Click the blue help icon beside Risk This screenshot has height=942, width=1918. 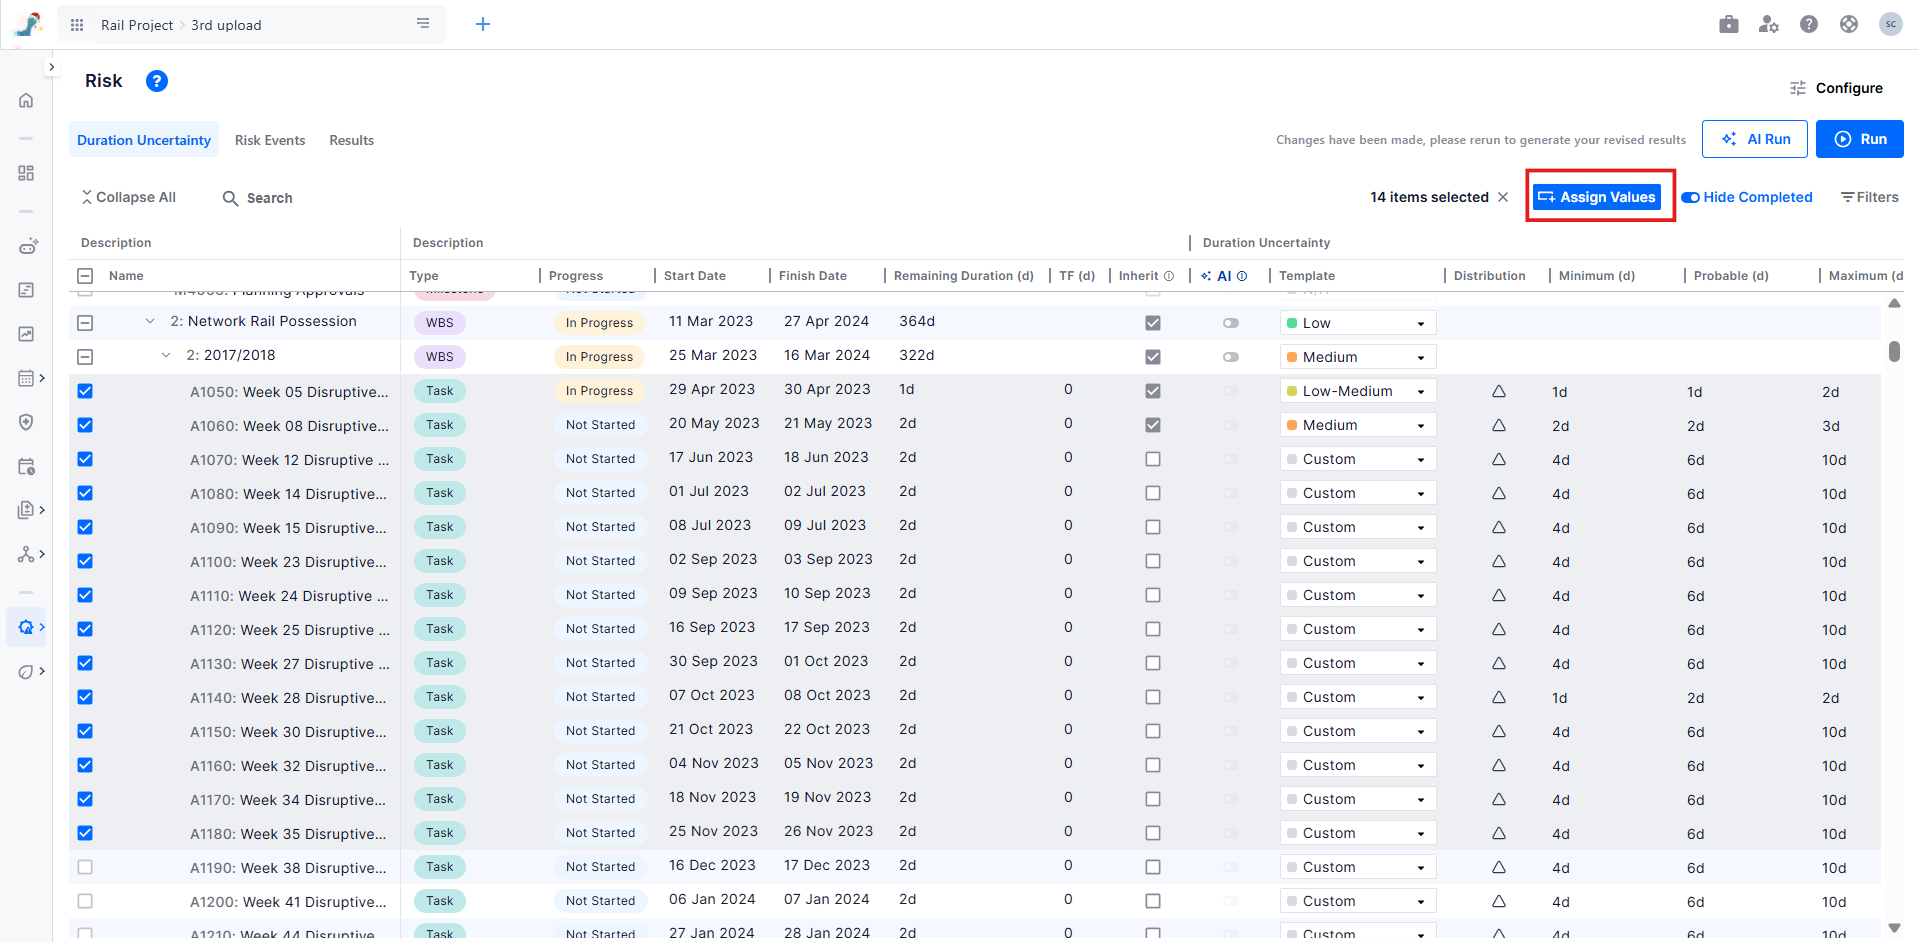157,81
